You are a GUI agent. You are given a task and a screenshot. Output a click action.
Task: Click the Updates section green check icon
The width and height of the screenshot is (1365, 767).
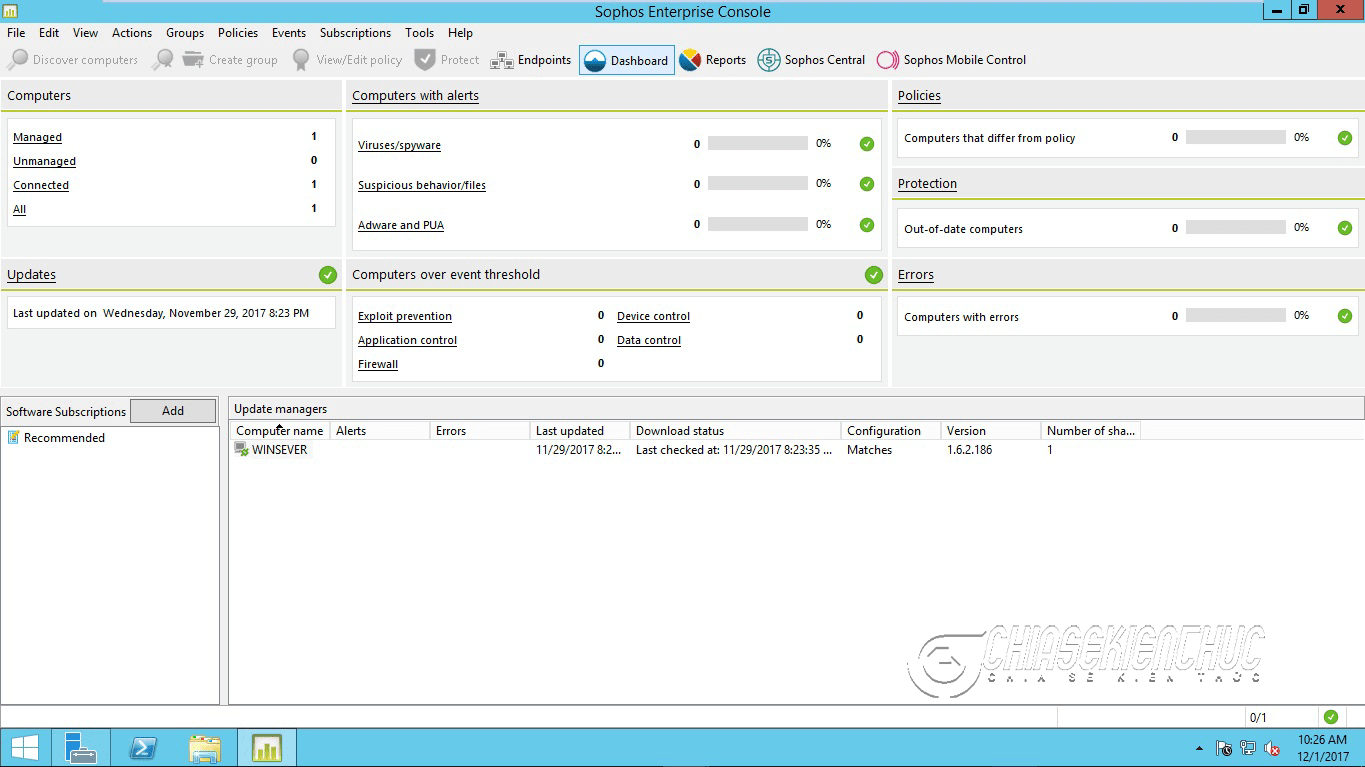point(328,274)
